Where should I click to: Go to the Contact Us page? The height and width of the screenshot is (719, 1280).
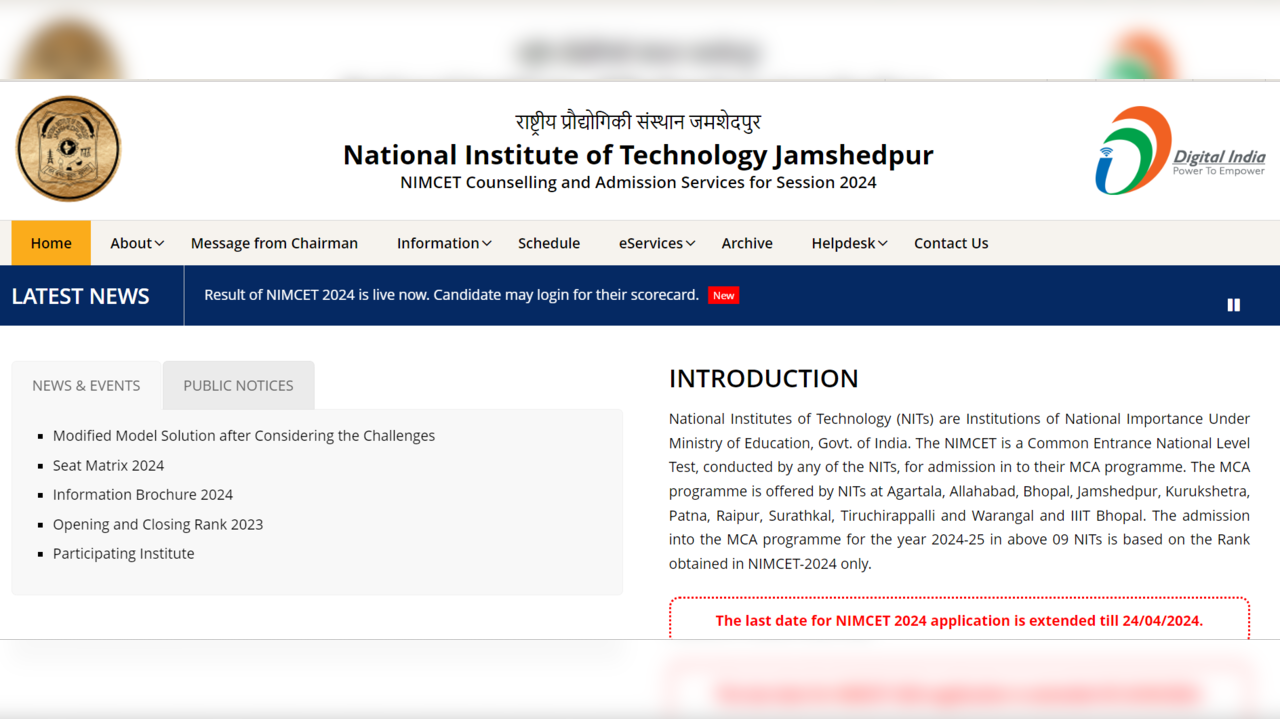tap(950, 242)
